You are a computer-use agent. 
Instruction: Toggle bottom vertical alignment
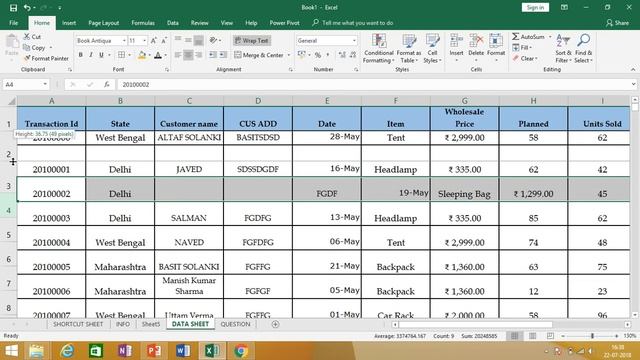click(x=198, y=40)
